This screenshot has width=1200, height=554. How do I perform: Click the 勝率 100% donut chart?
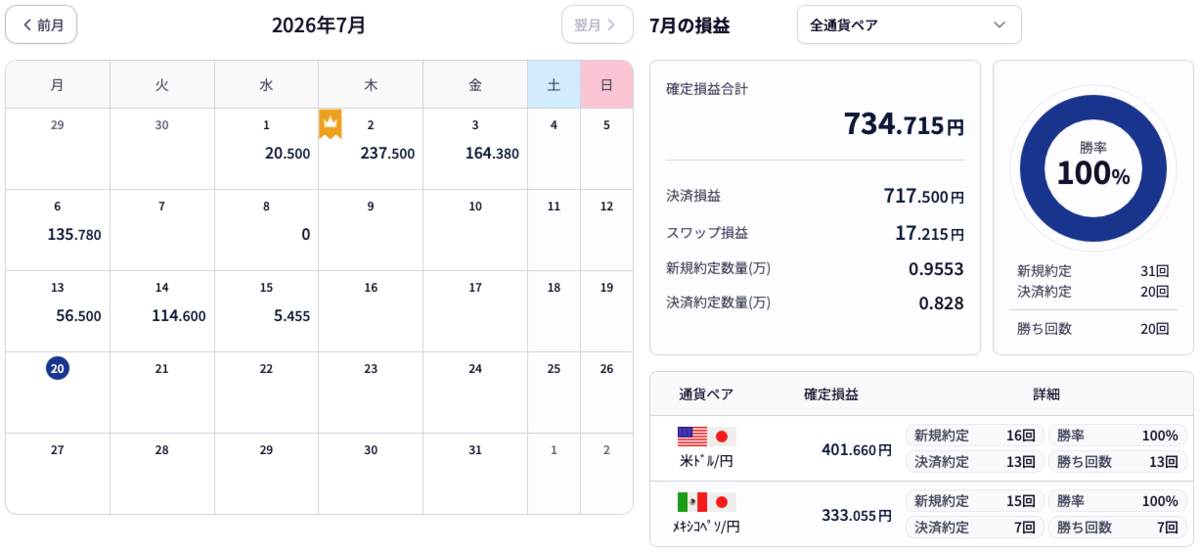tap(1093, 167)
